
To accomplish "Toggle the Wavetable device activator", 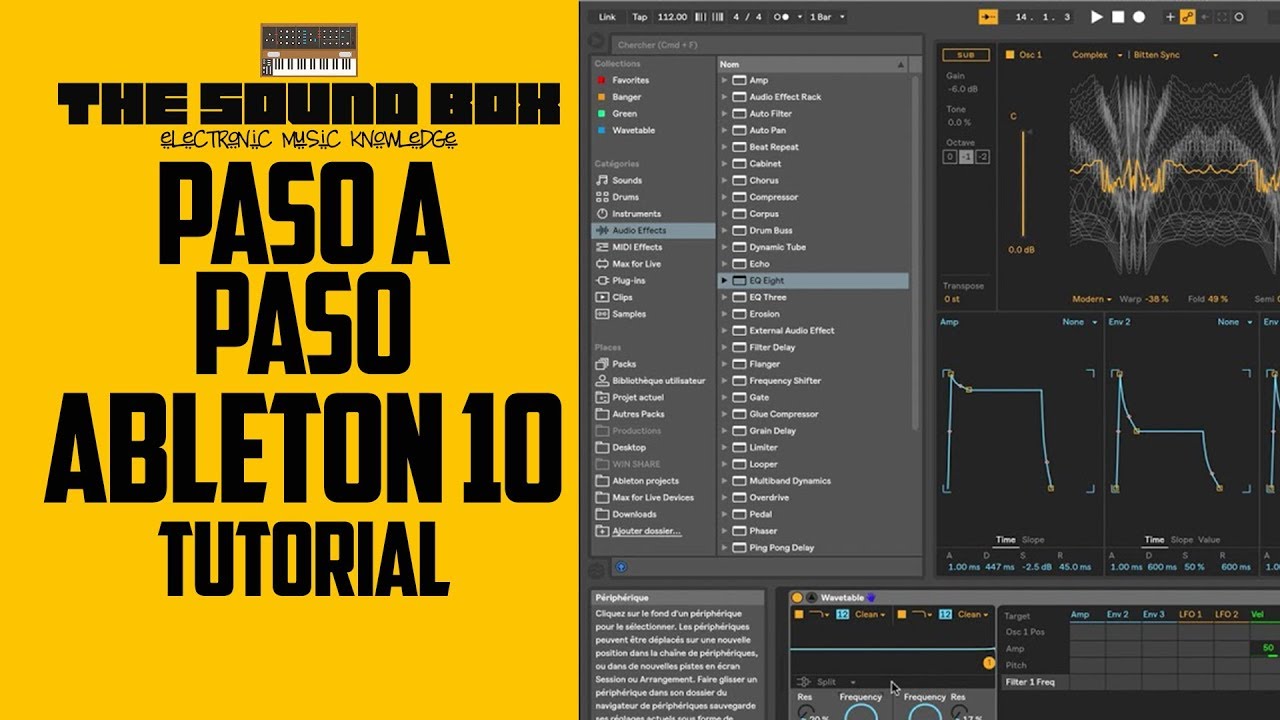I will pyautogui.click(x=797, y=598).
